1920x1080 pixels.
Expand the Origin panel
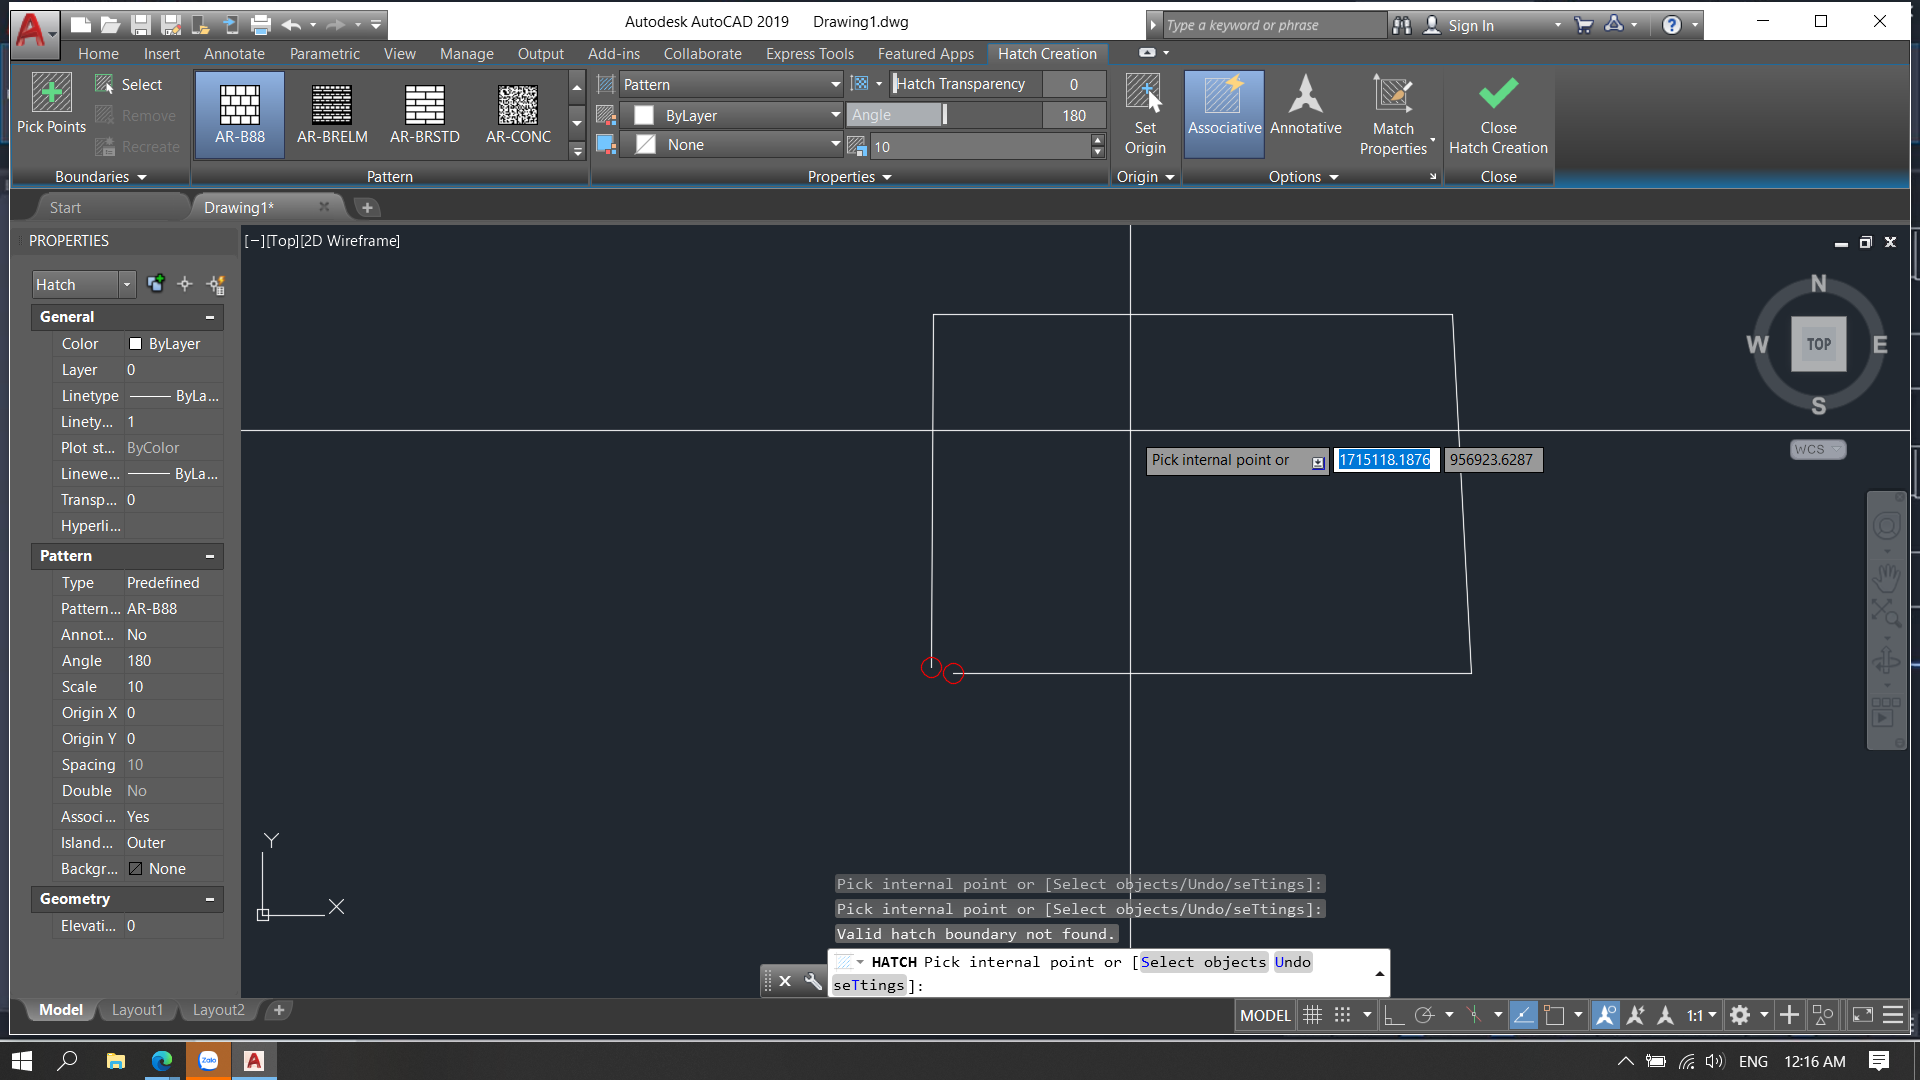pos(1145,177)
